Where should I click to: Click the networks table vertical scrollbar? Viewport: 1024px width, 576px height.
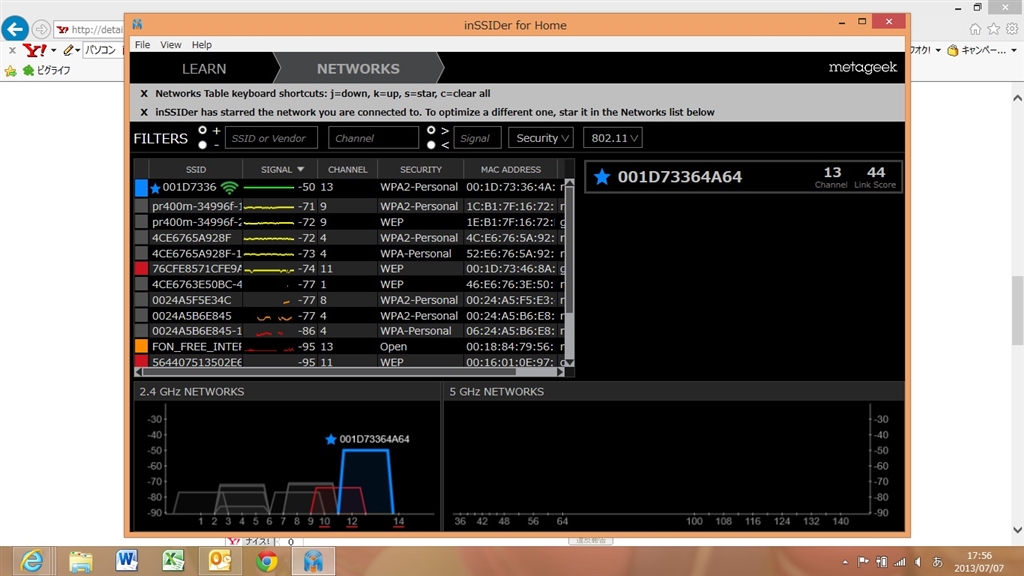[569, 250]
